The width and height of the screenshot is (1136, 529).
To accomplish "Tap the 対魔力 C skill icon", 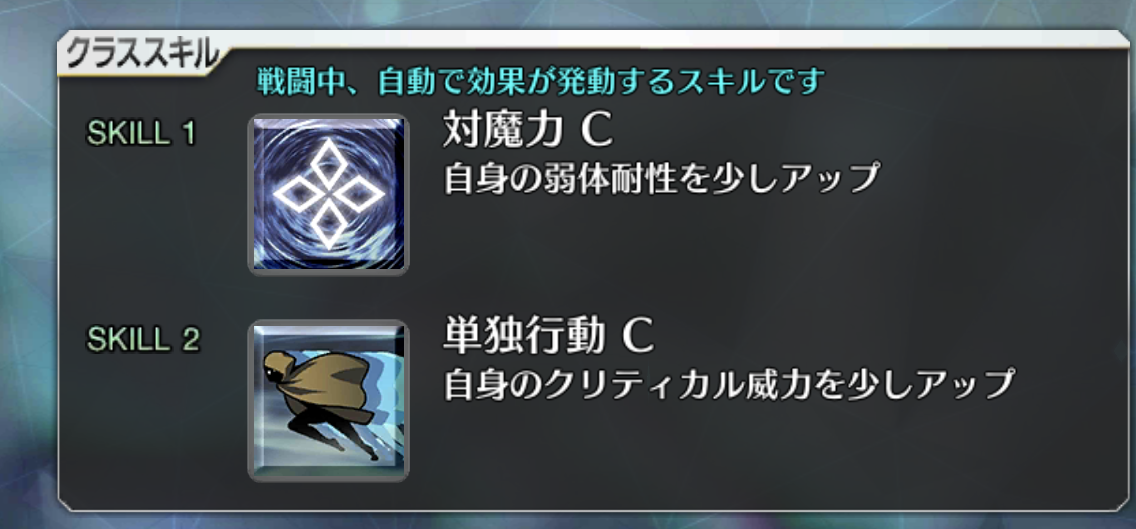I will point(329,194).
